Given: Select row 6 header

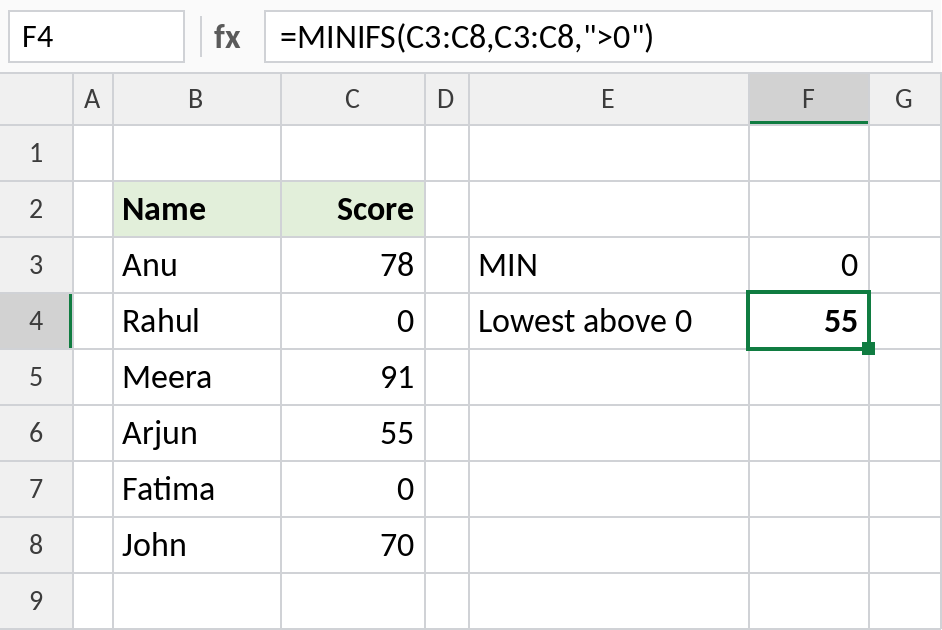Looking at the screenshot, I should click(36, 433).
